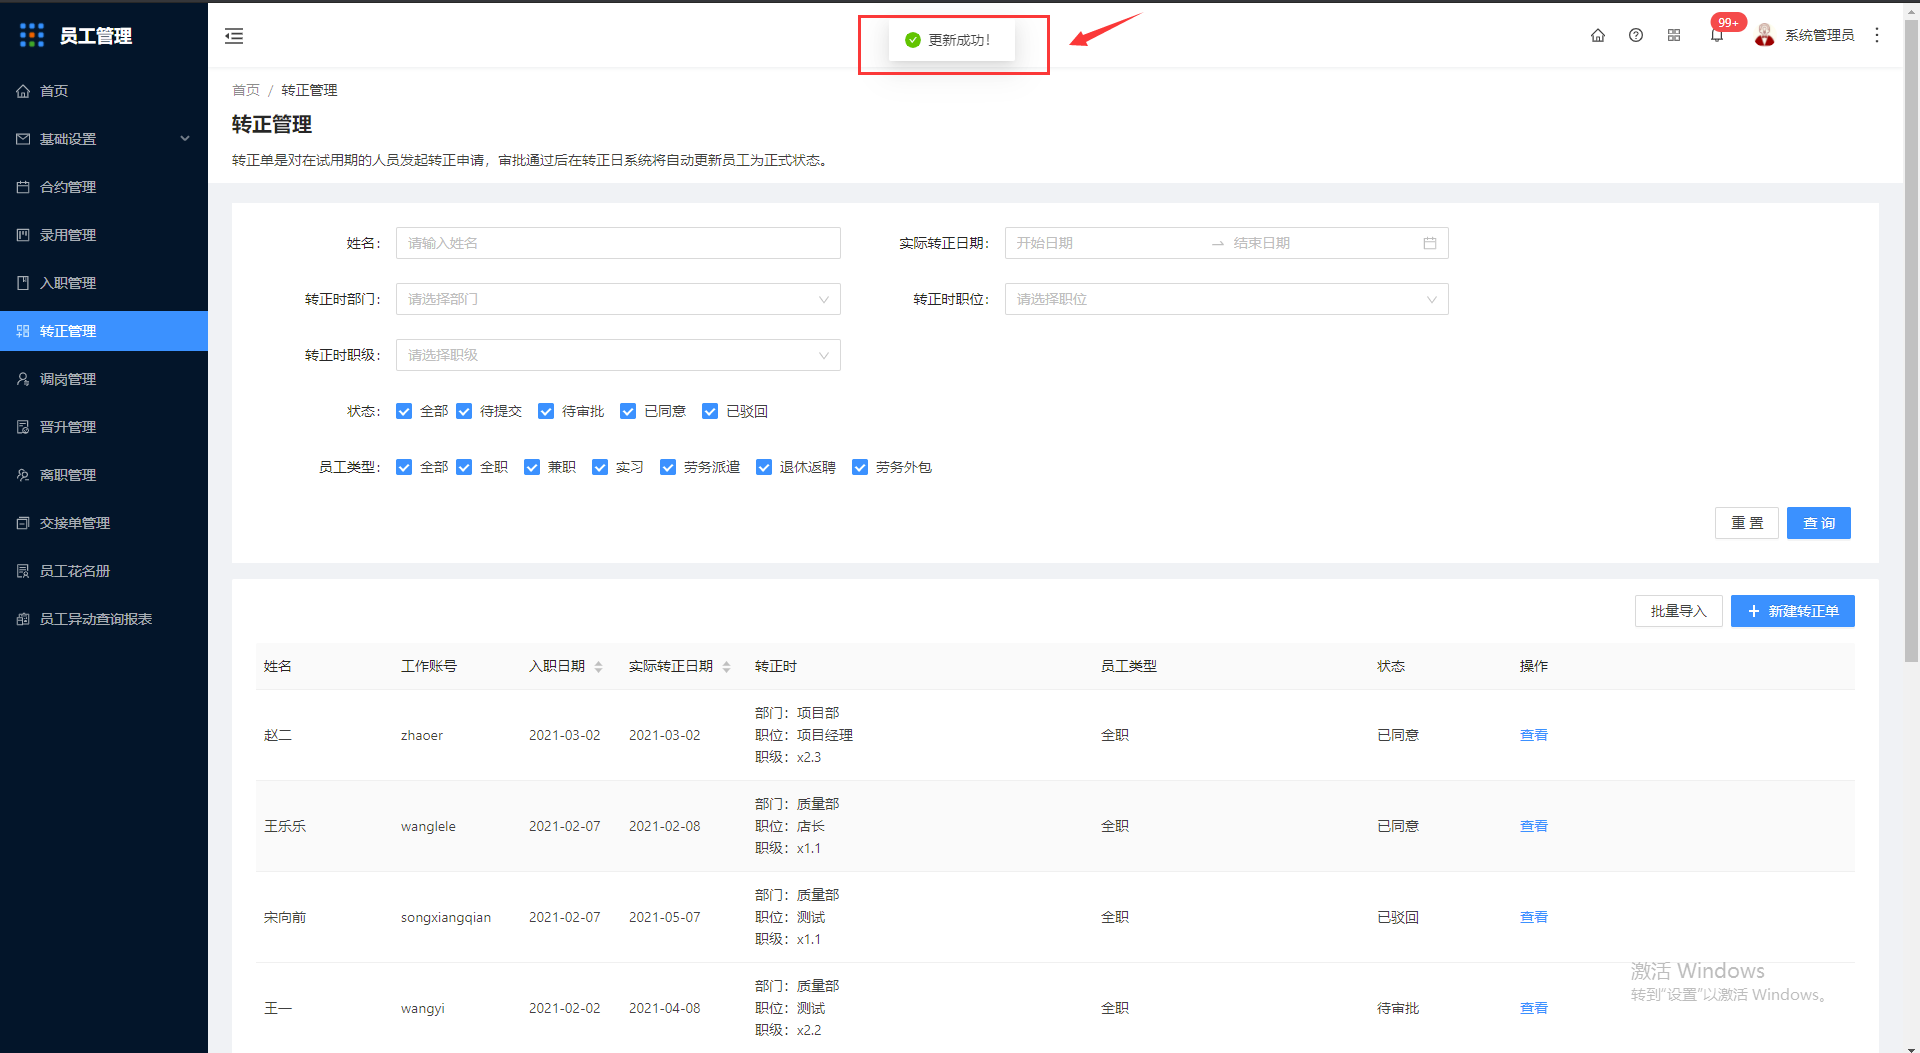Open 员工花名册 menu item
The image size is (1920, 1053).
pyautogui.click(x=104, y=571)
